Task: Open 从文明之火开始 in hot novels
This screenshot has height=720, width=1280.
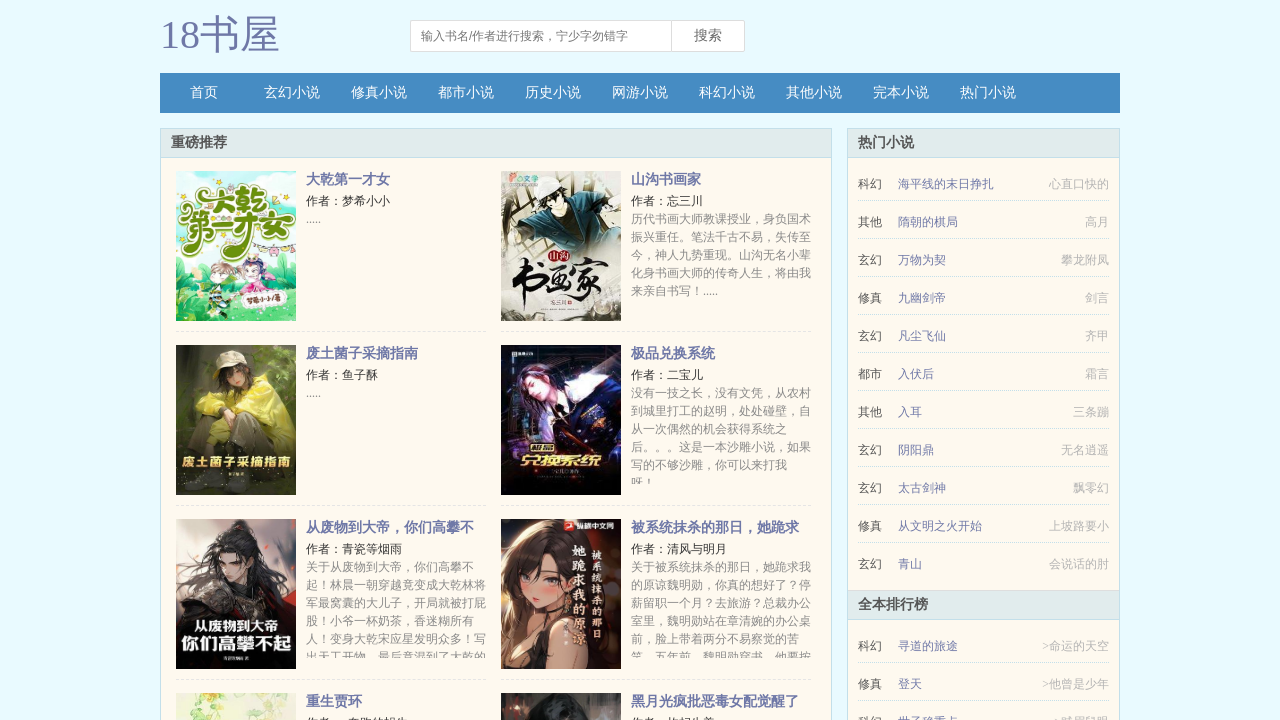Action: tap(940, 526)
